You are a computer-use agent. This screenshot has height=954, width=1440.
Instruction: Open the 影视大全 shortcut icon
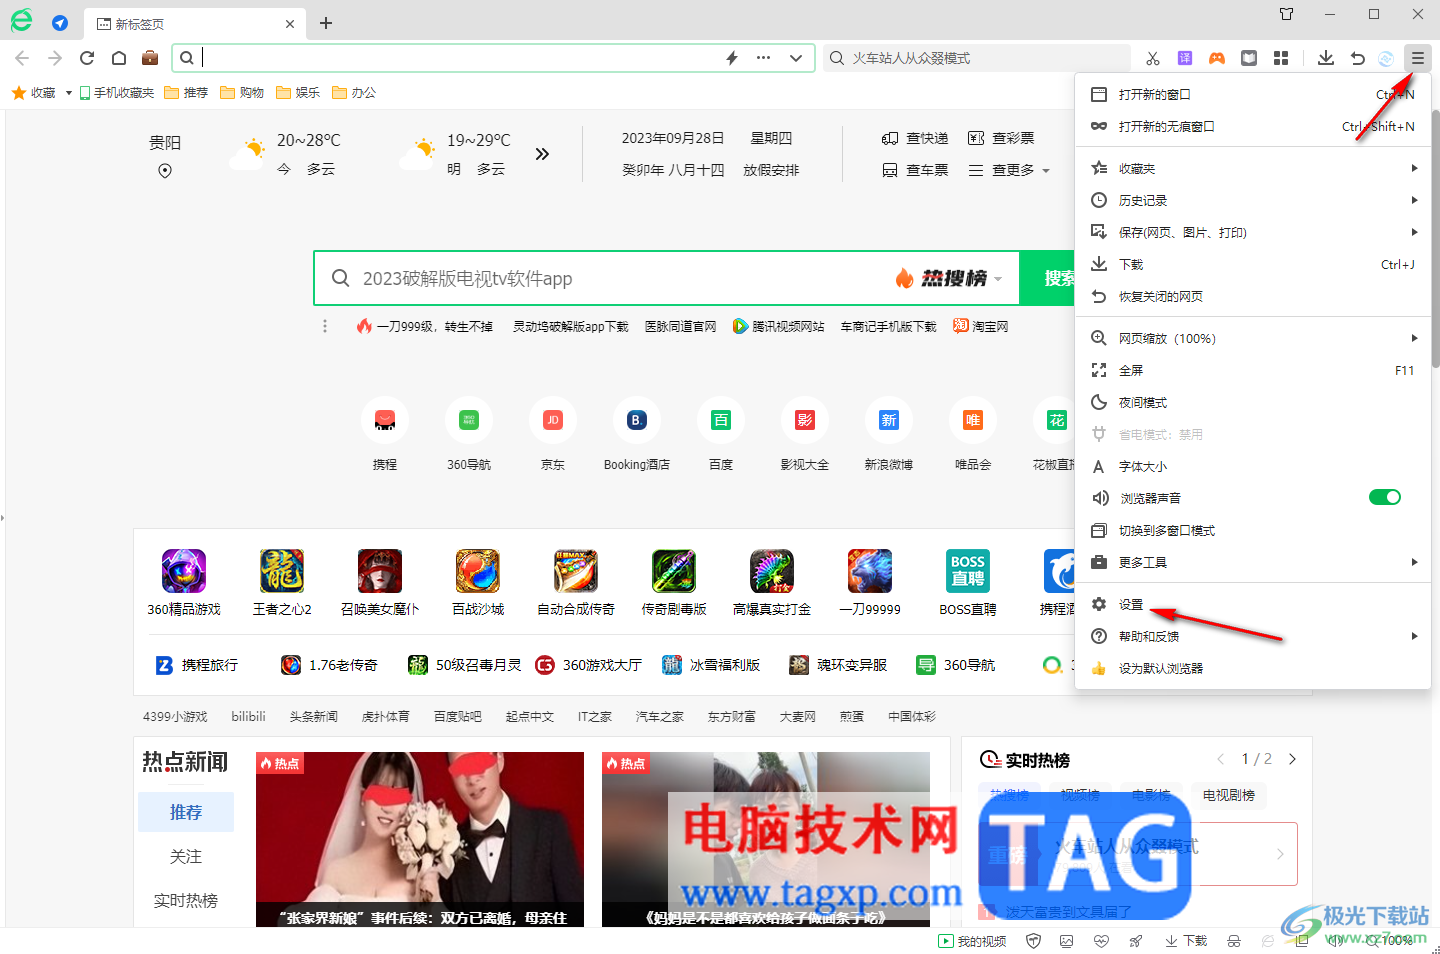pyautogui.click(x=805, y=421)
